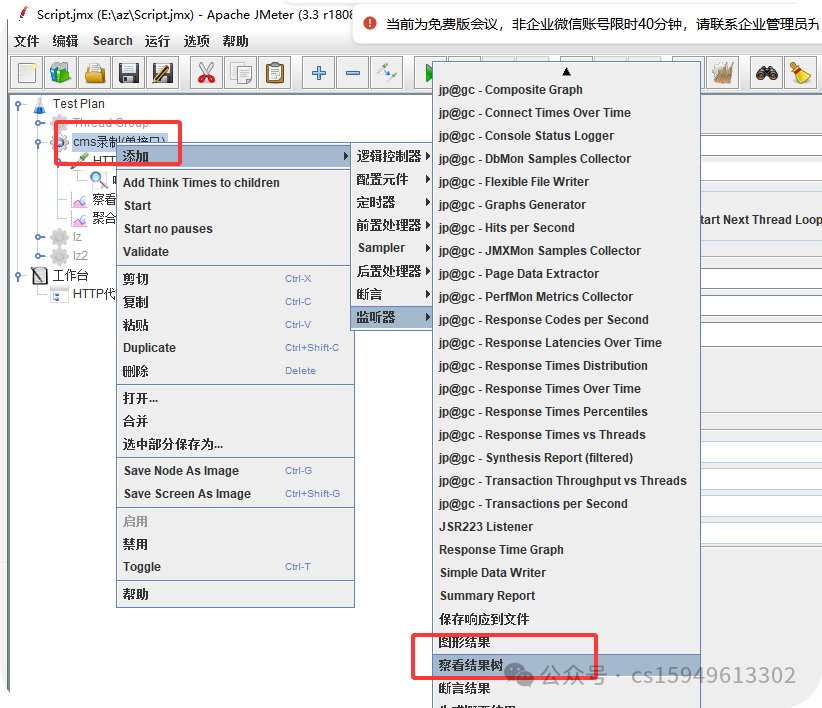Click the HTTP proxy server icon under workbench
The image size is (822, 708).
[59, 295]
